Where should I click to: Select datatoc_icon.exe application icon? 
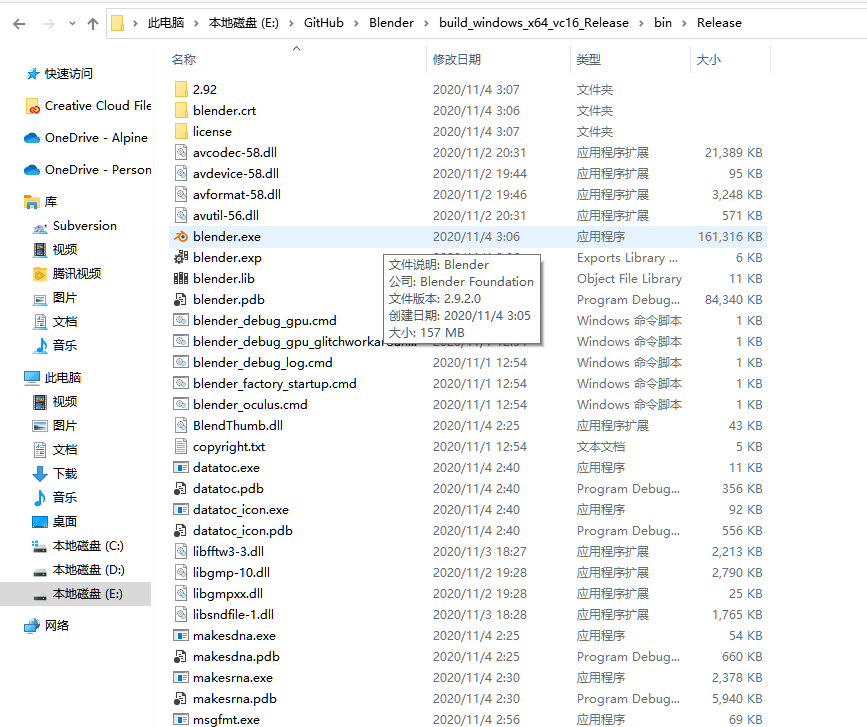click(181, 510)
